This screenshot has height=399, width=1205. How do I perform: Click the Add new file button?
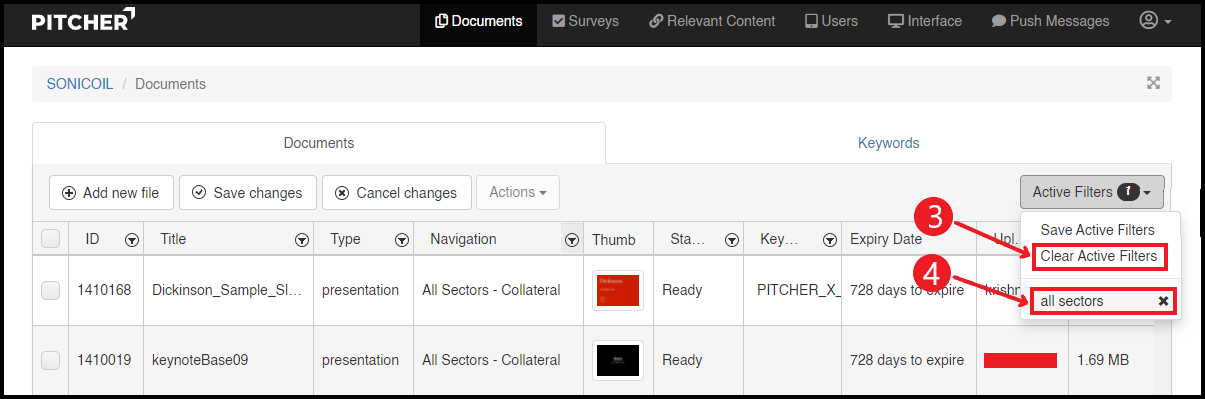pos(111,192)
